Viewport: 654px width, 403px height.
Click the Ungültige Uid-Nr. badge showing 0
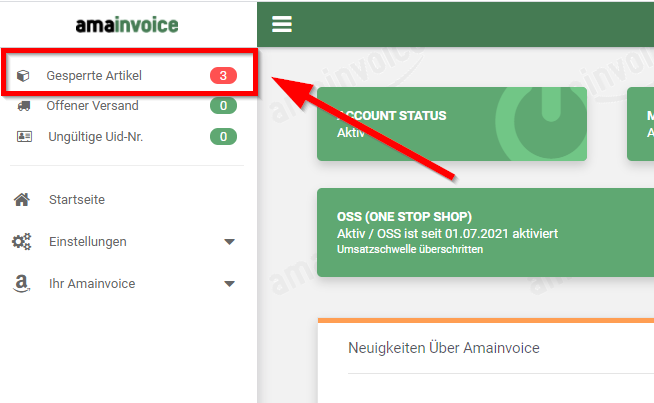223,136
